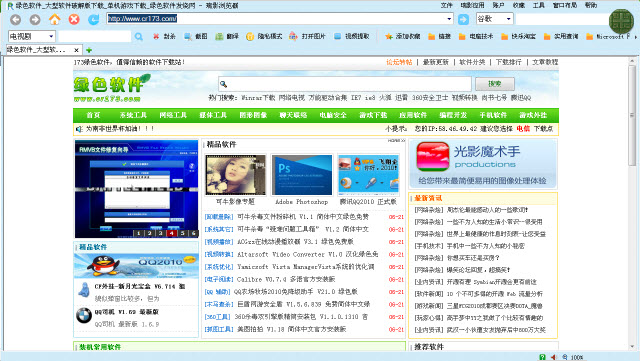Open the 电视剧 category dropdown
Viewport: 640px width, 361px height.
pos(51,36)
